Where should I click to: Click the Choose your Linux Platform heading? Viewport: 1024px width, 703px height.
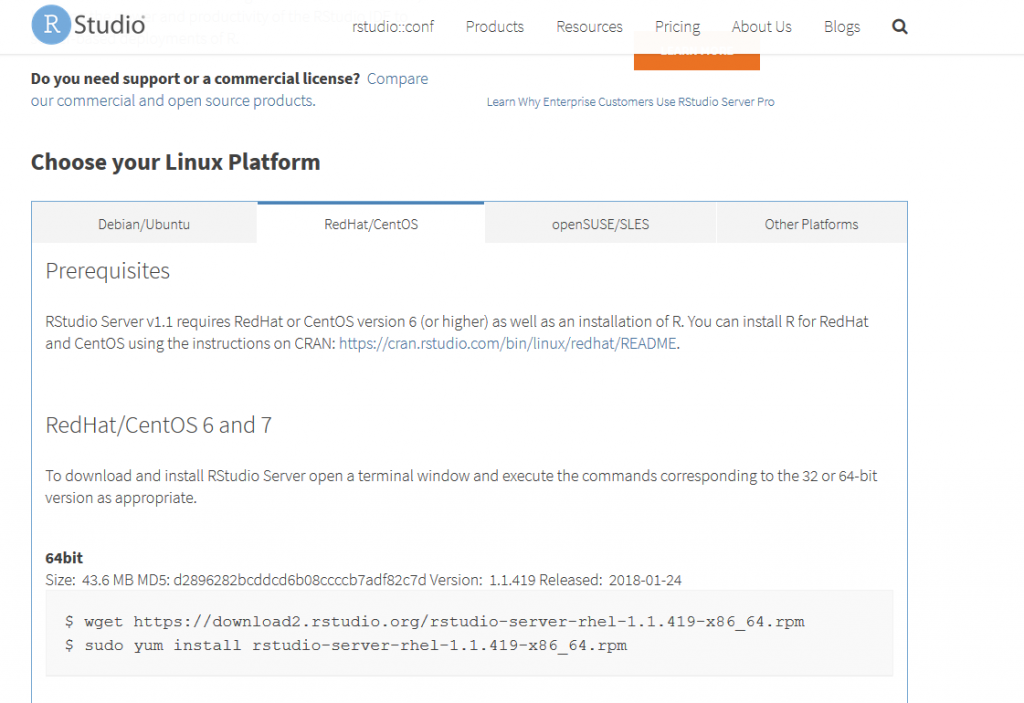(176, 162)
